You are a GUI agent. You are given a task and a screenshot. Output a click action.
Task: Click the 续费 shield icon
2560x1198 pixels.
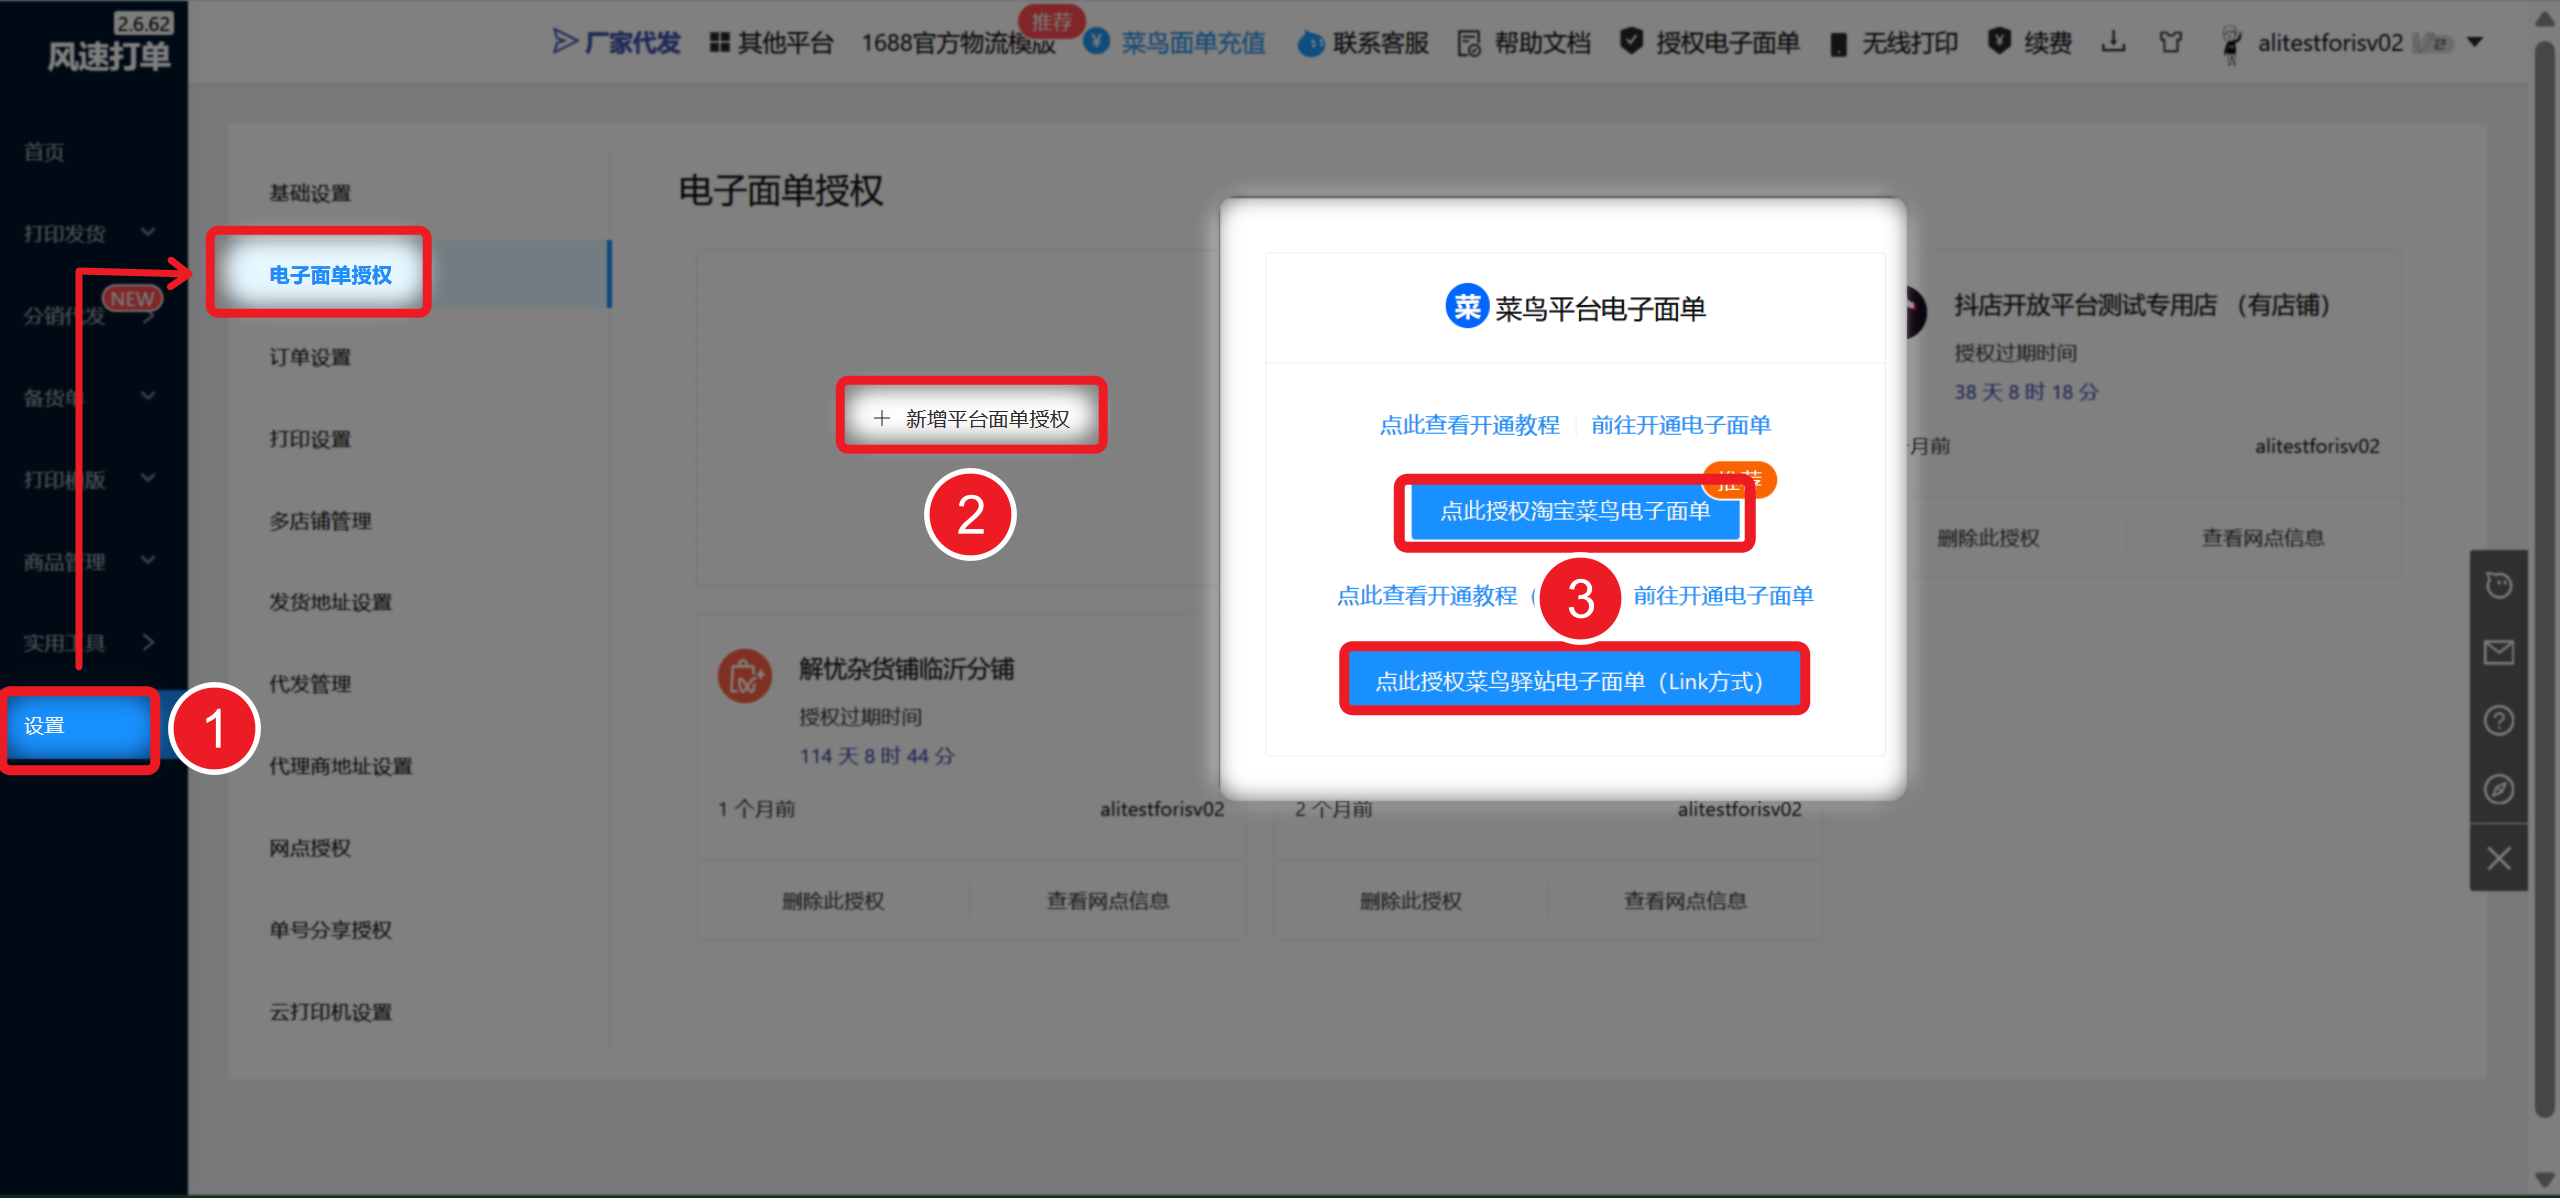point(1998,41)
